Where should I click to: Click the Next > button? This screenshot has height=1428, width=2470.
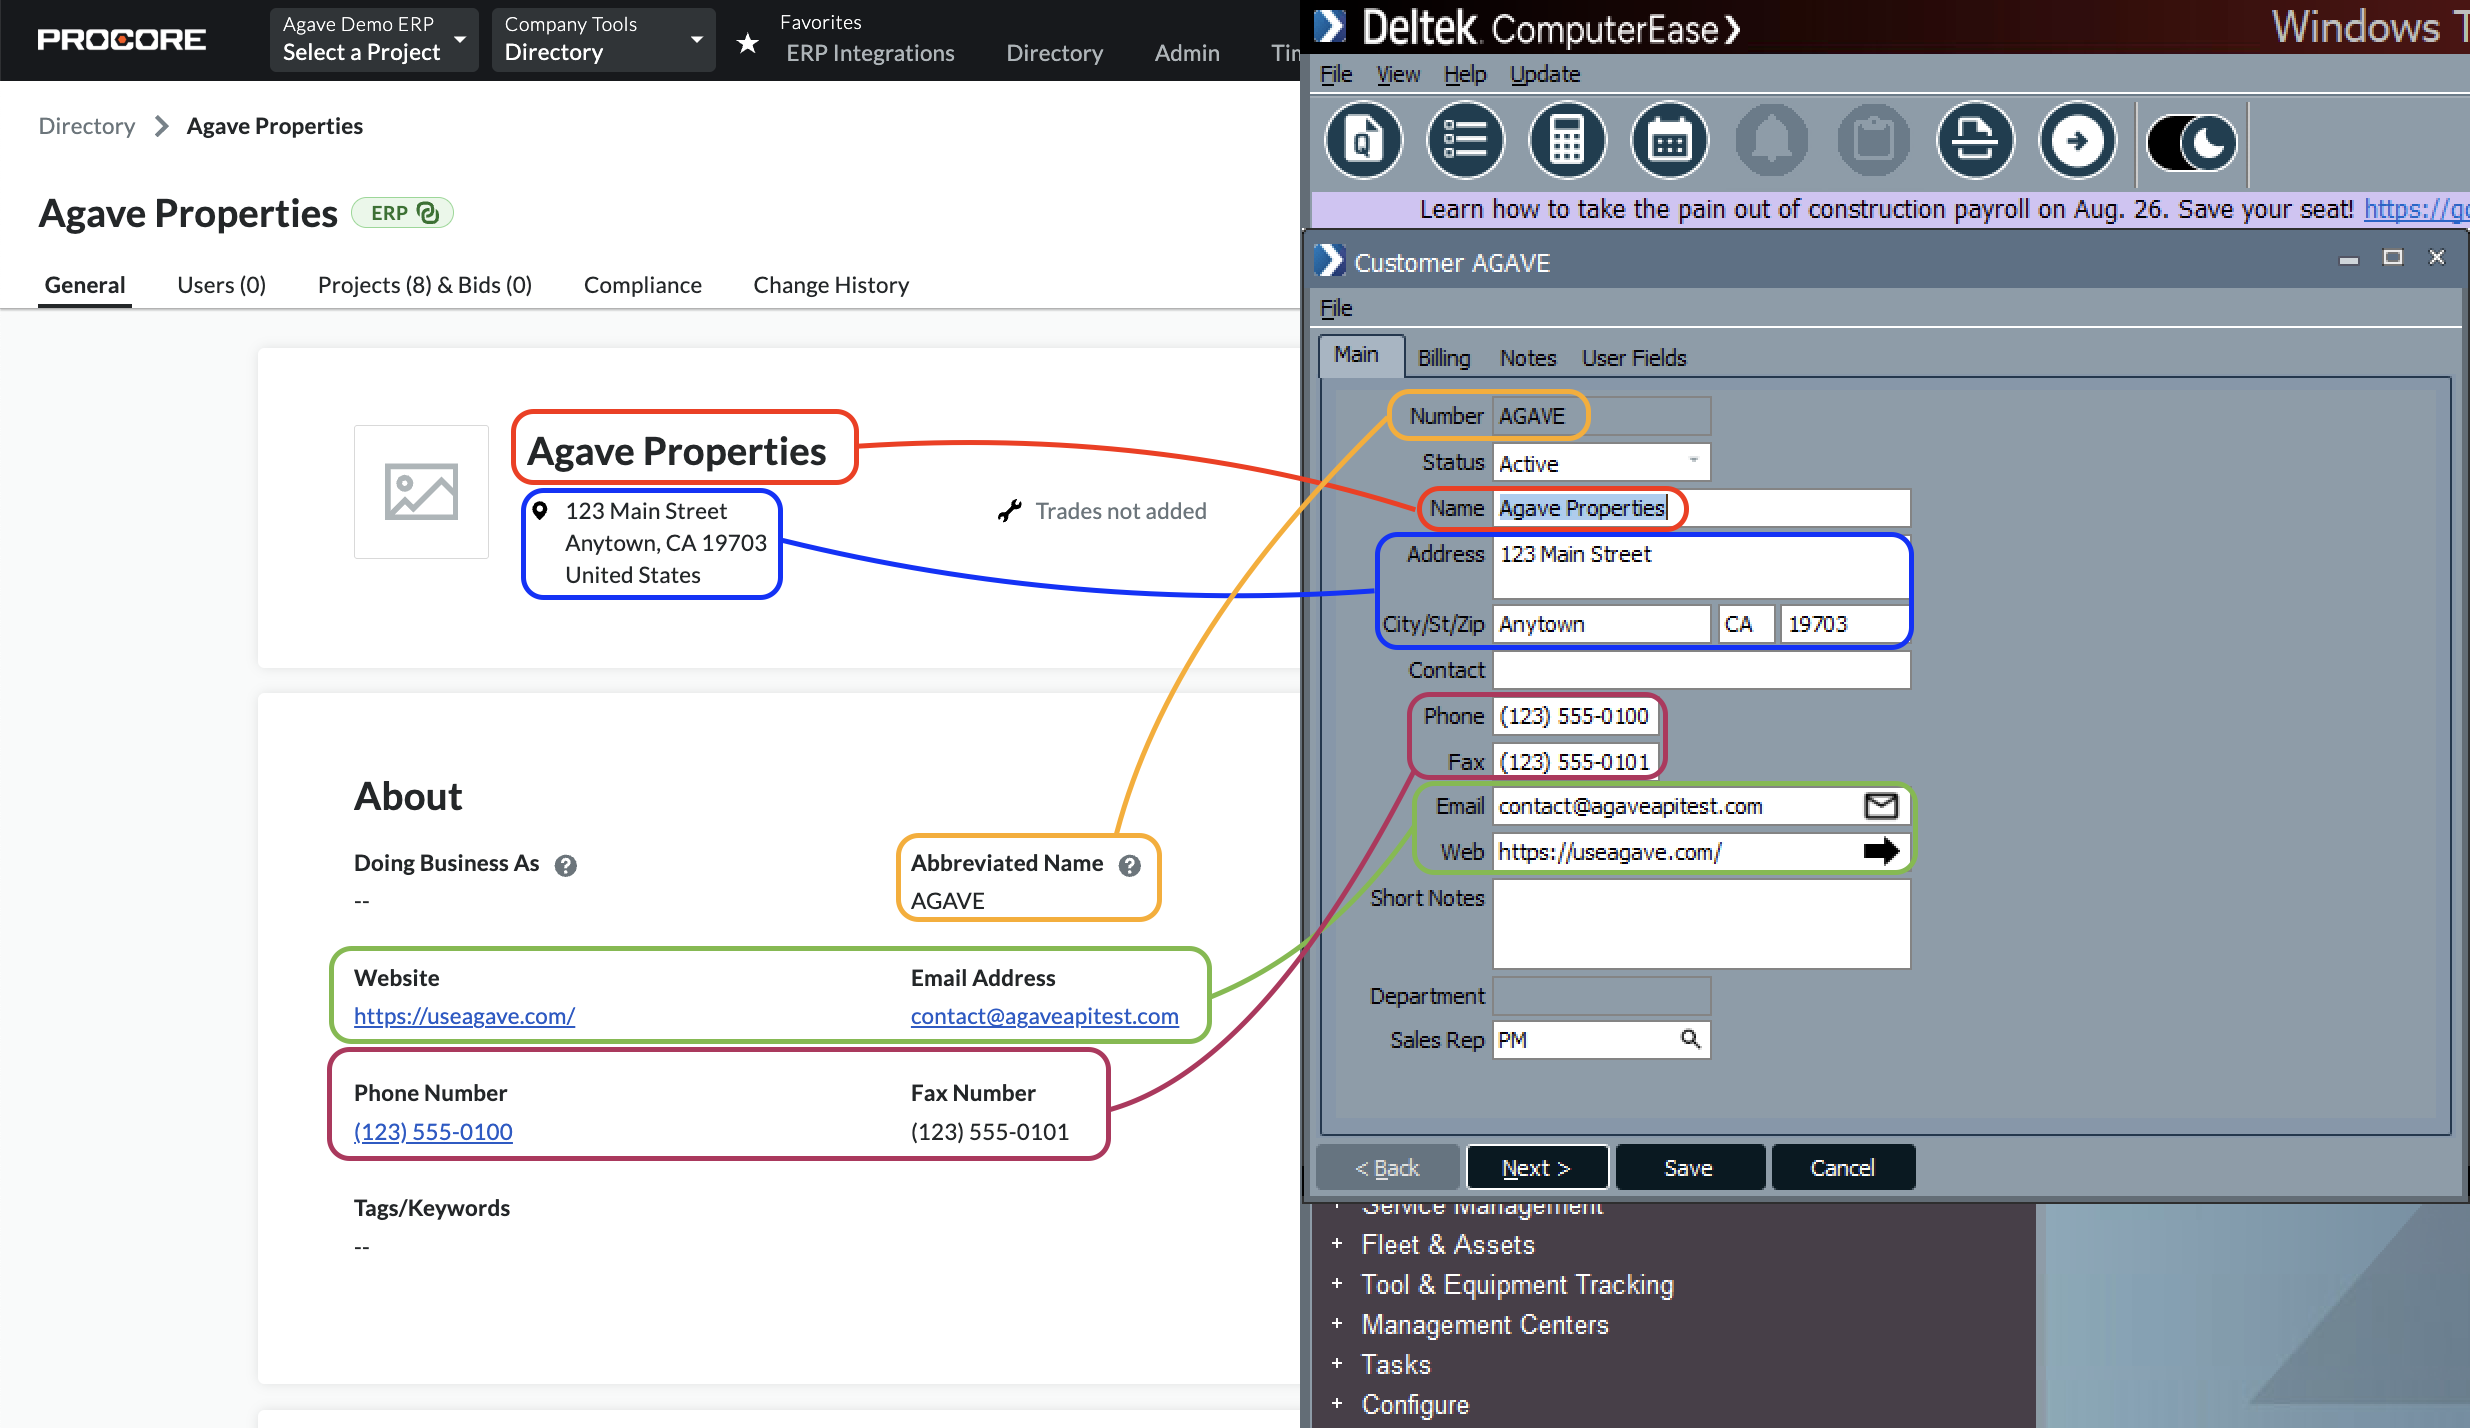(x=1537, y=1167)
